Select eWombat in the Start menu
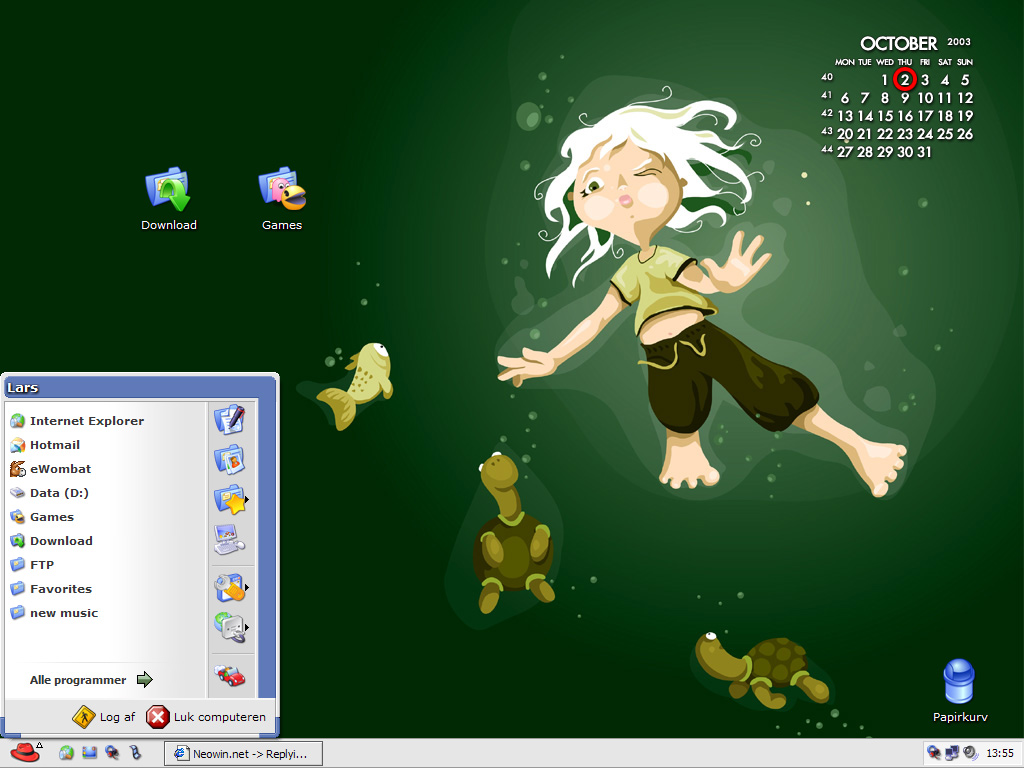This screenshot has height=768, width=1024. tap(60, 469)
